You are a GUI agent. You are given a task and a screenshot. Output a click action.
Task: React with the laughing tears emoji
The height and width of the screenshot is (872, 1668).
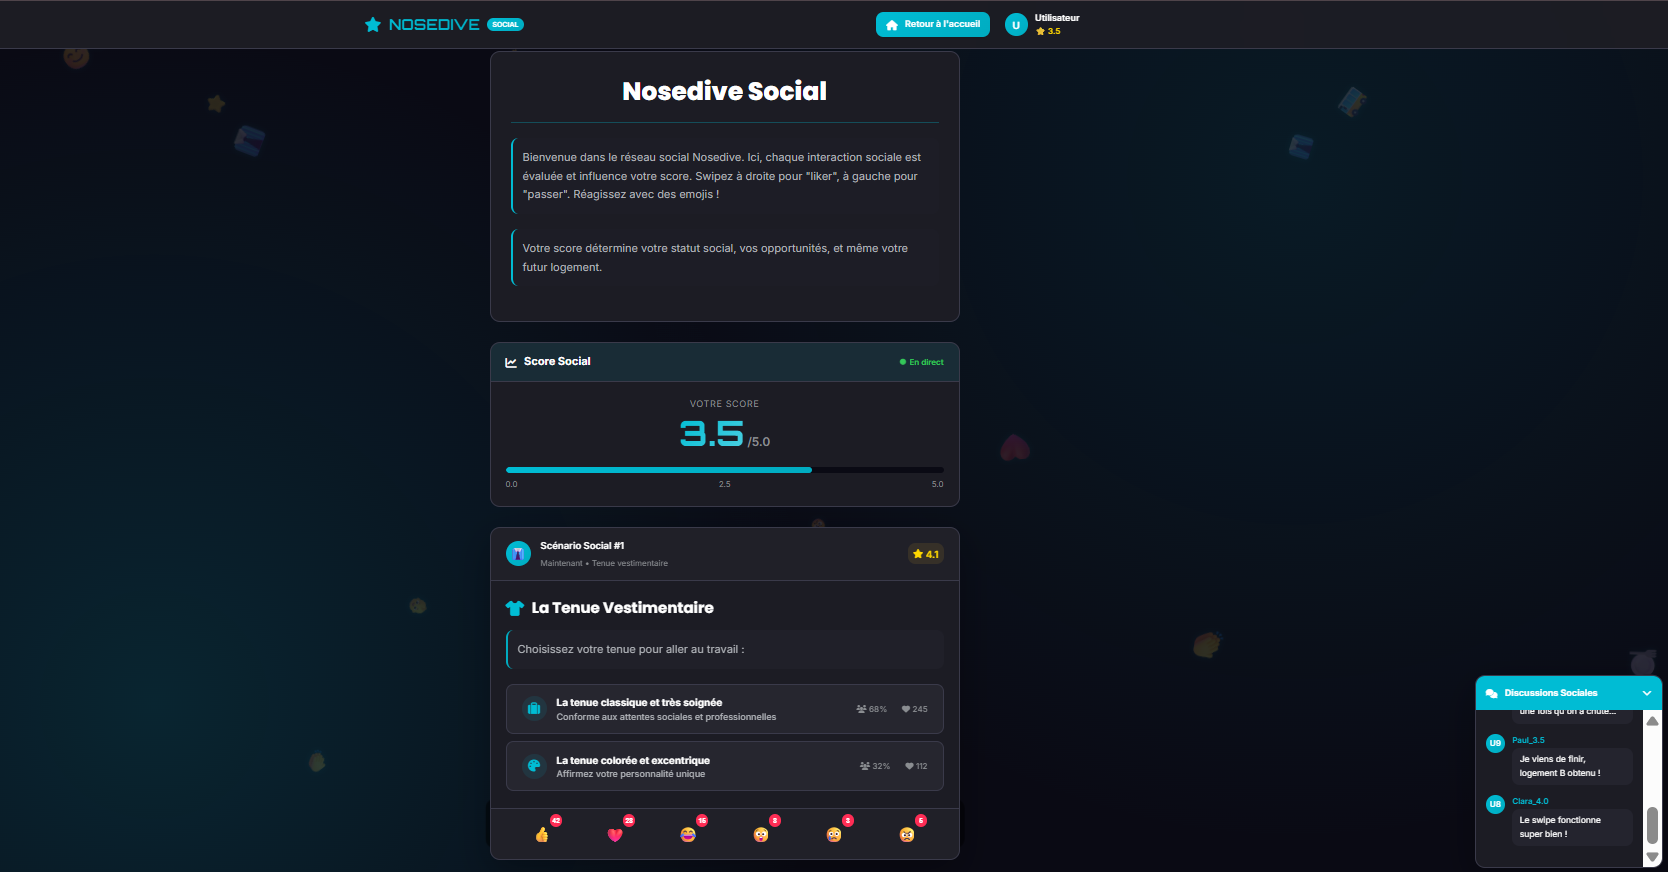coord(688,834)
